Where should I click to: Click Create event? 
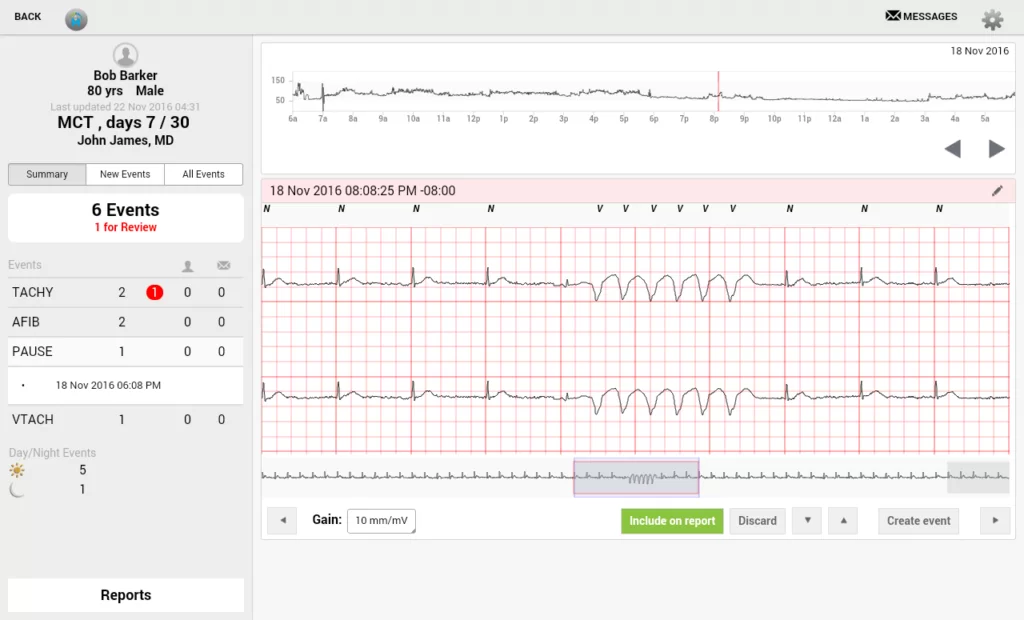point(918,521)
